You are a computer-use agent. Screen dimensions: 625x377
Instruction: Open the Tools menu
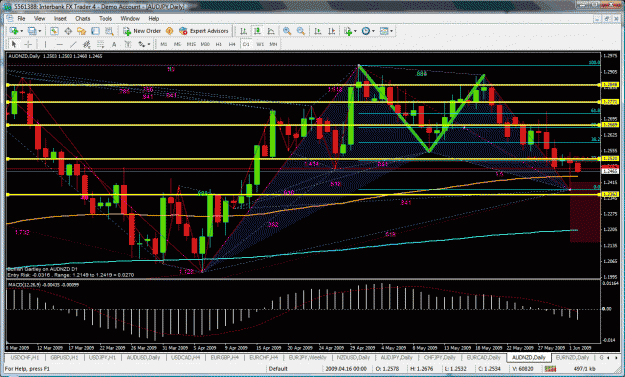[105, 18]
